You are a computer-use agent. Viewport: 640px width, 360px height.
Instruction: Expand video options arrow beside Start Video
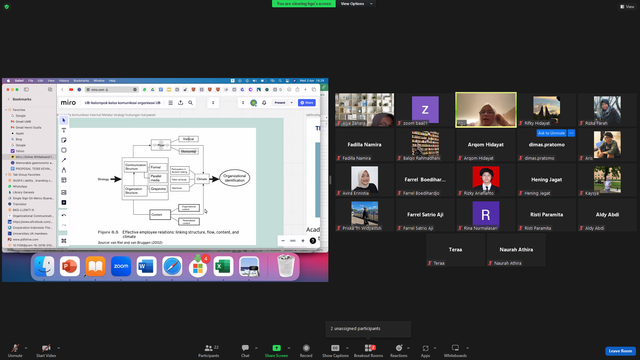click(x=58, y=348)
